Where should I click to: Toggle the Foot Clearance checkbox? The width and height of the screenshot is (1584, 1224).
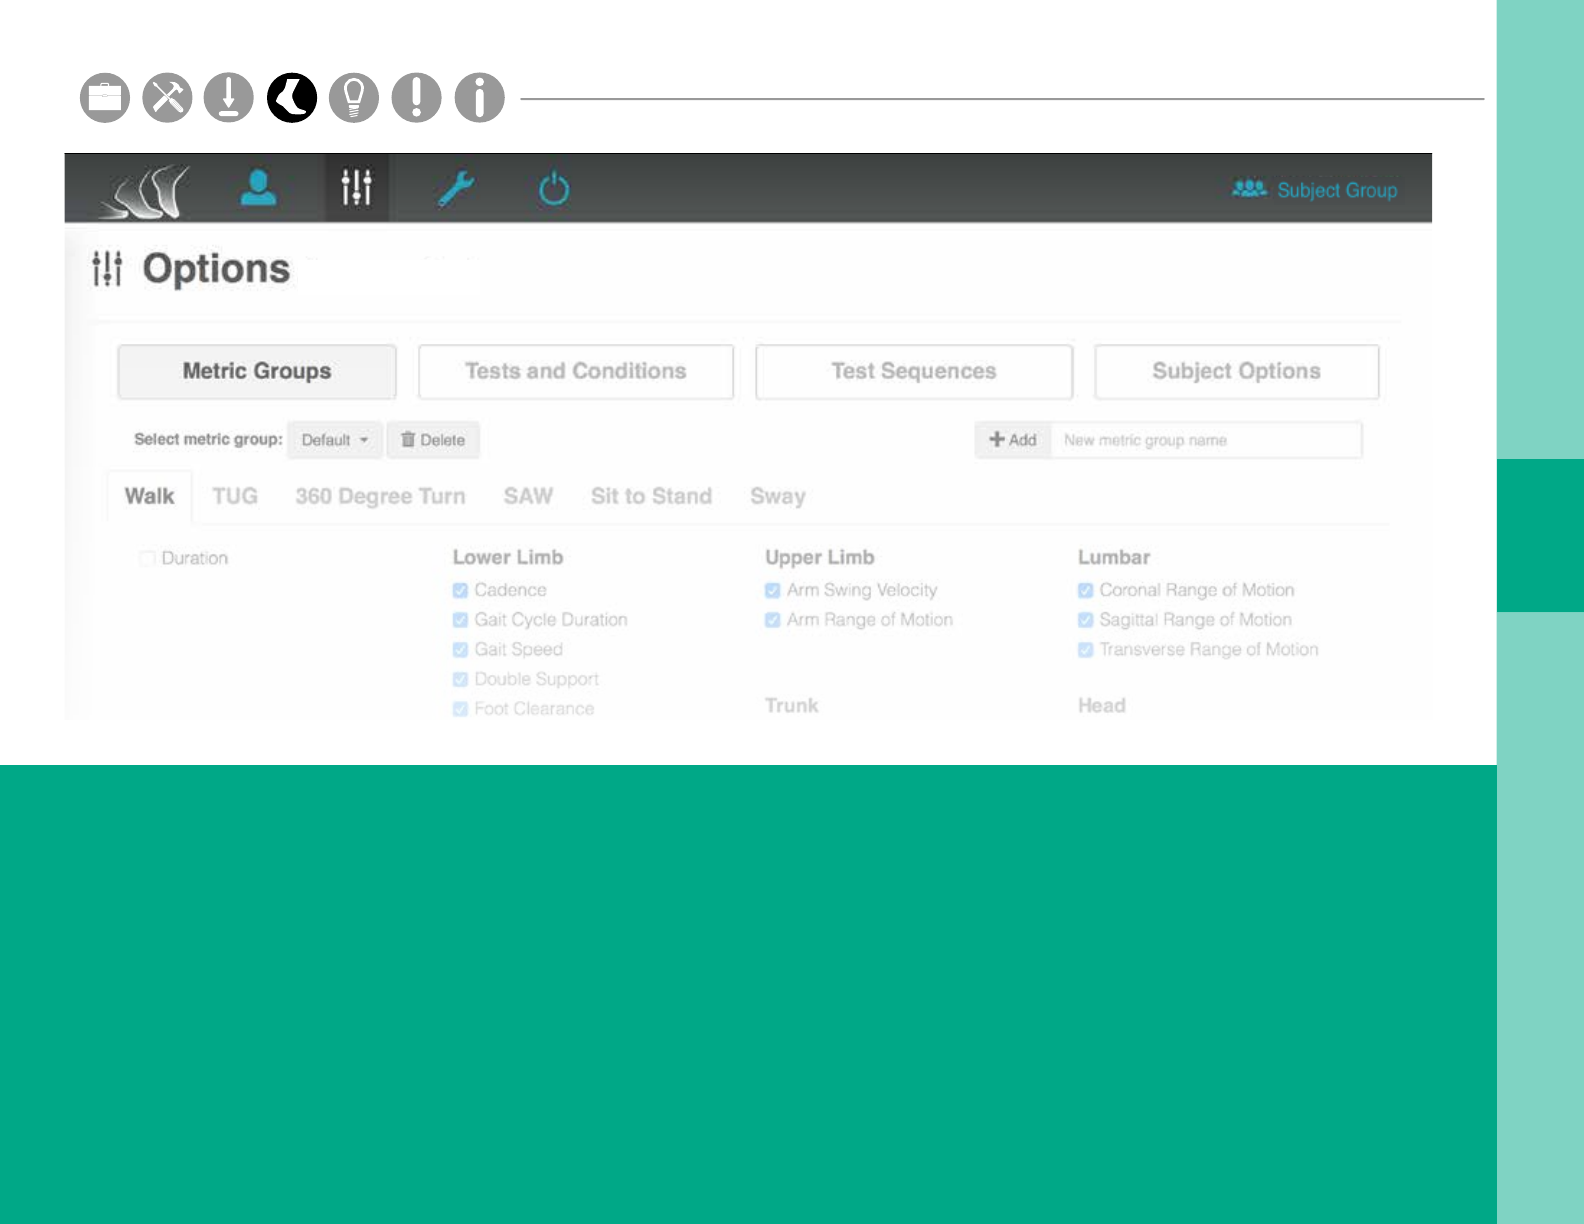460,709
